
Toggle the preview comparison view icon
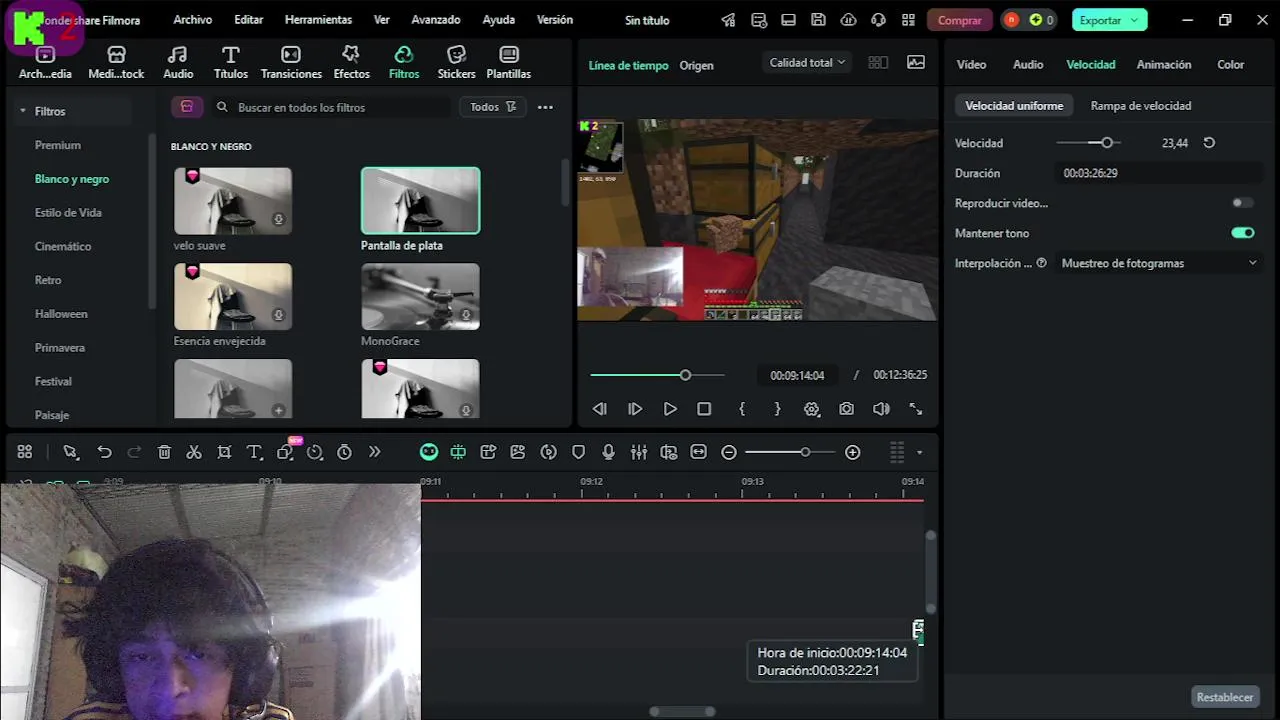point(878,62)
